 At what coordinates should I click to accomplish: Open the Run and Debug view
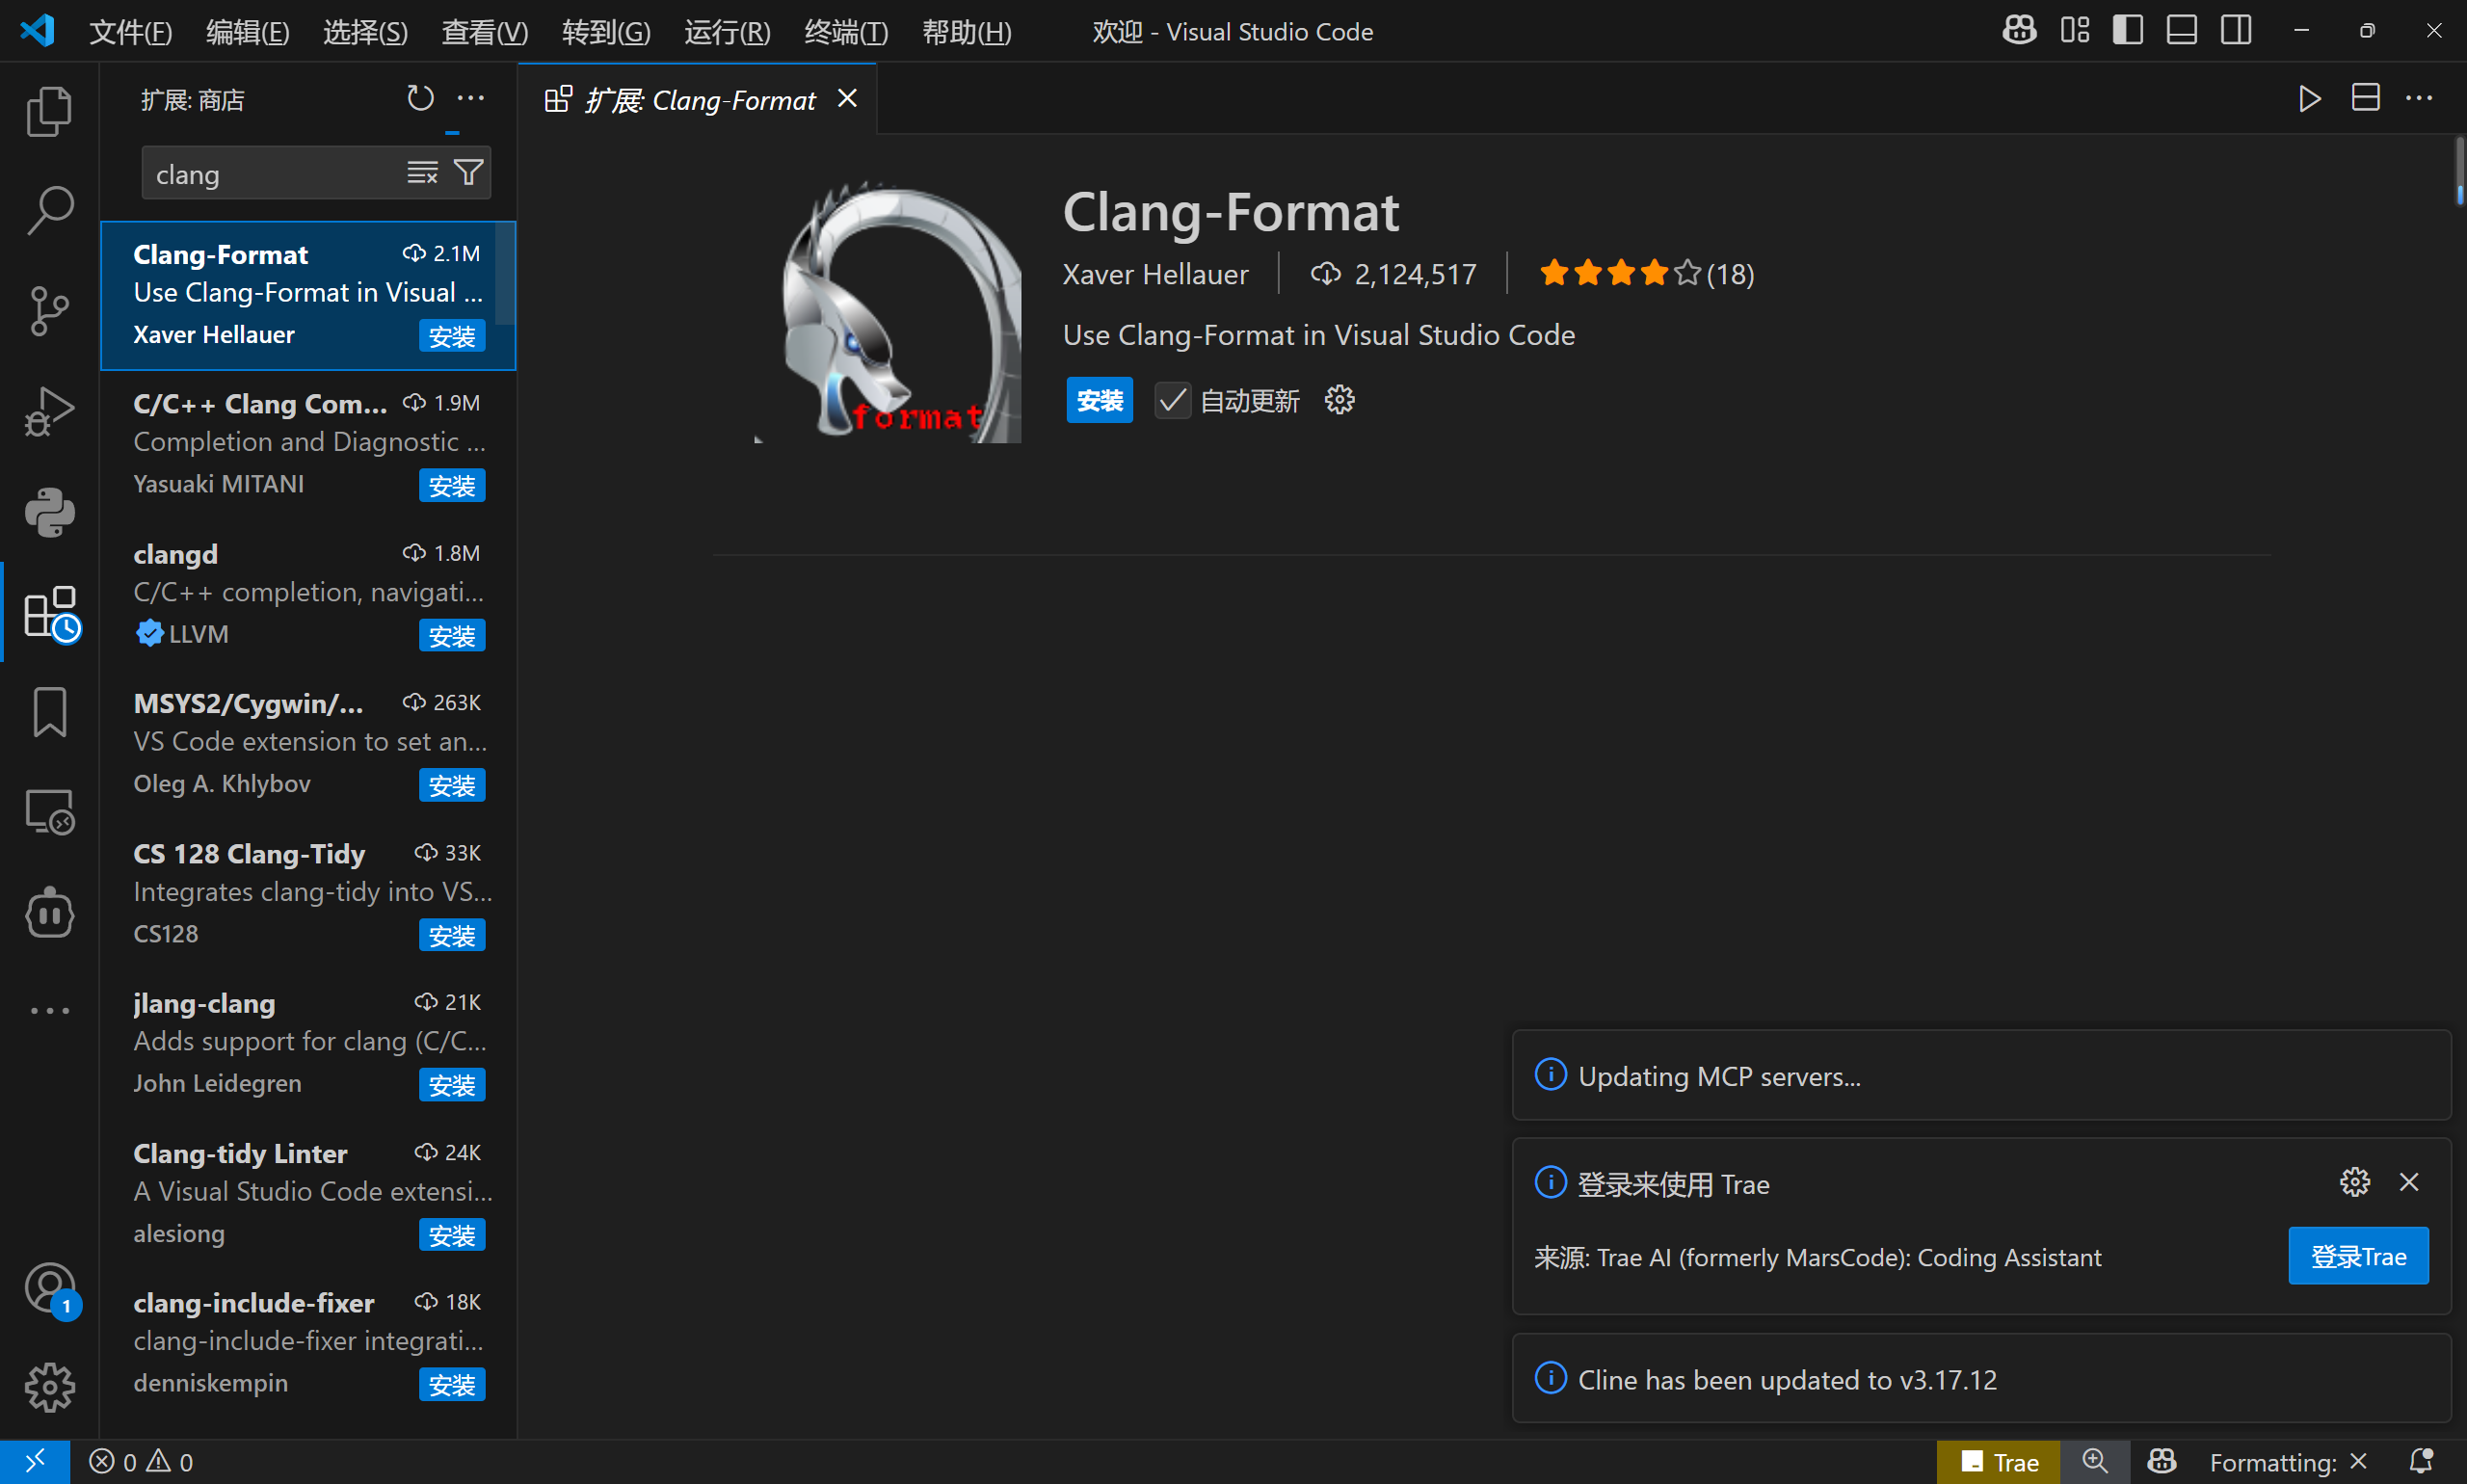click(x=49, y=411)
